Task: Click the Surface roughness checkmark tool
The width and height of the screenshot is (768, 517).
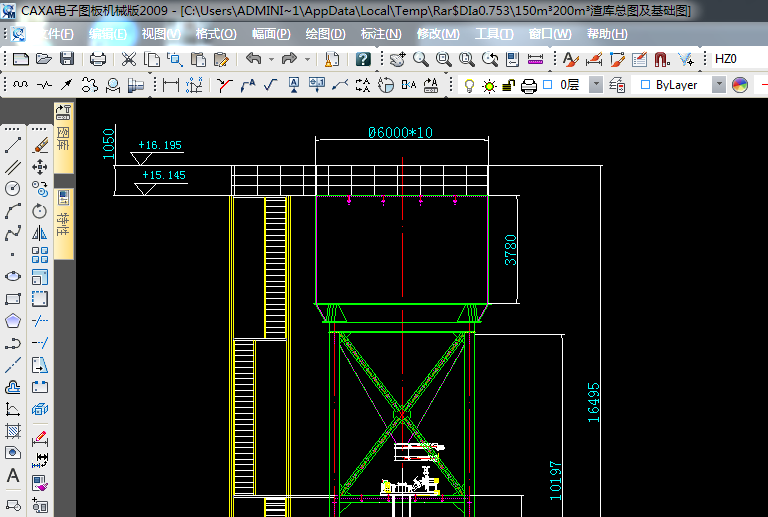Action: [270, 85]
